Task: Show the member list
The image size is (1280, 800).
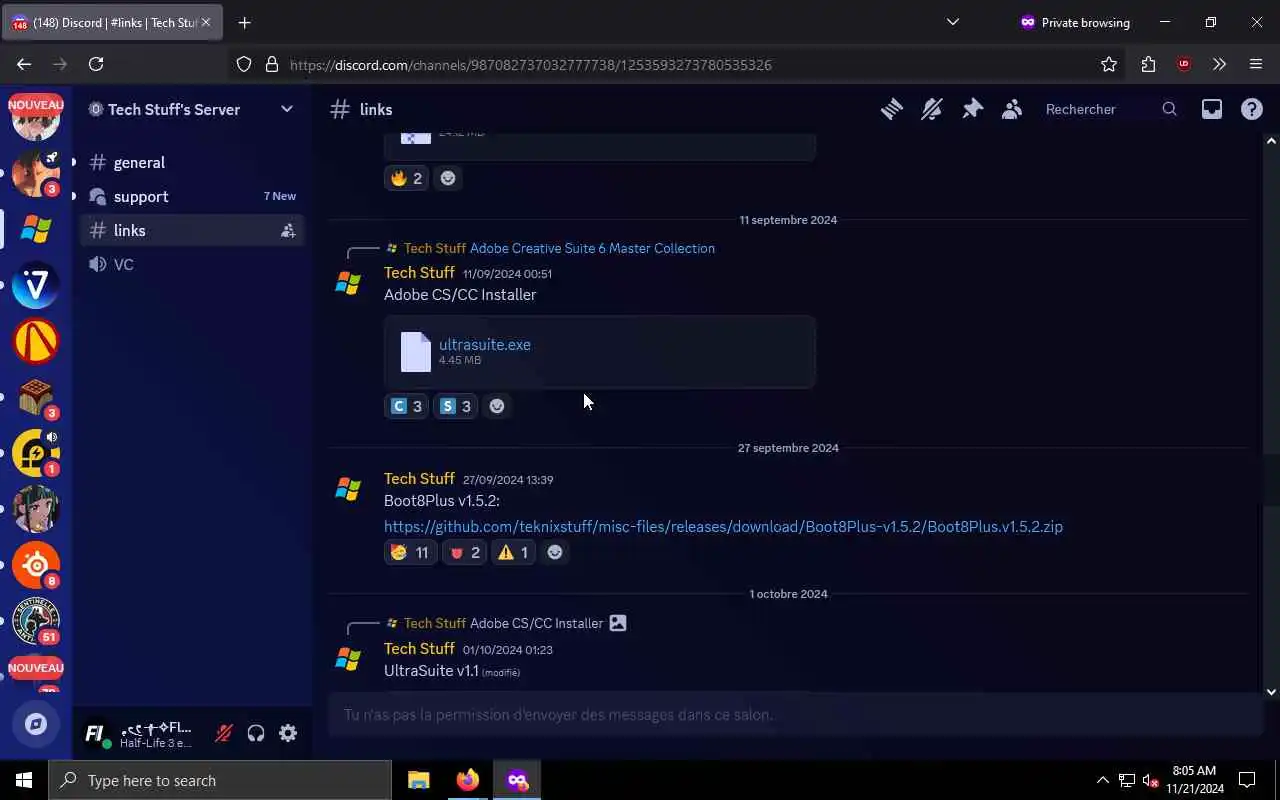Action: point(1012,110)
